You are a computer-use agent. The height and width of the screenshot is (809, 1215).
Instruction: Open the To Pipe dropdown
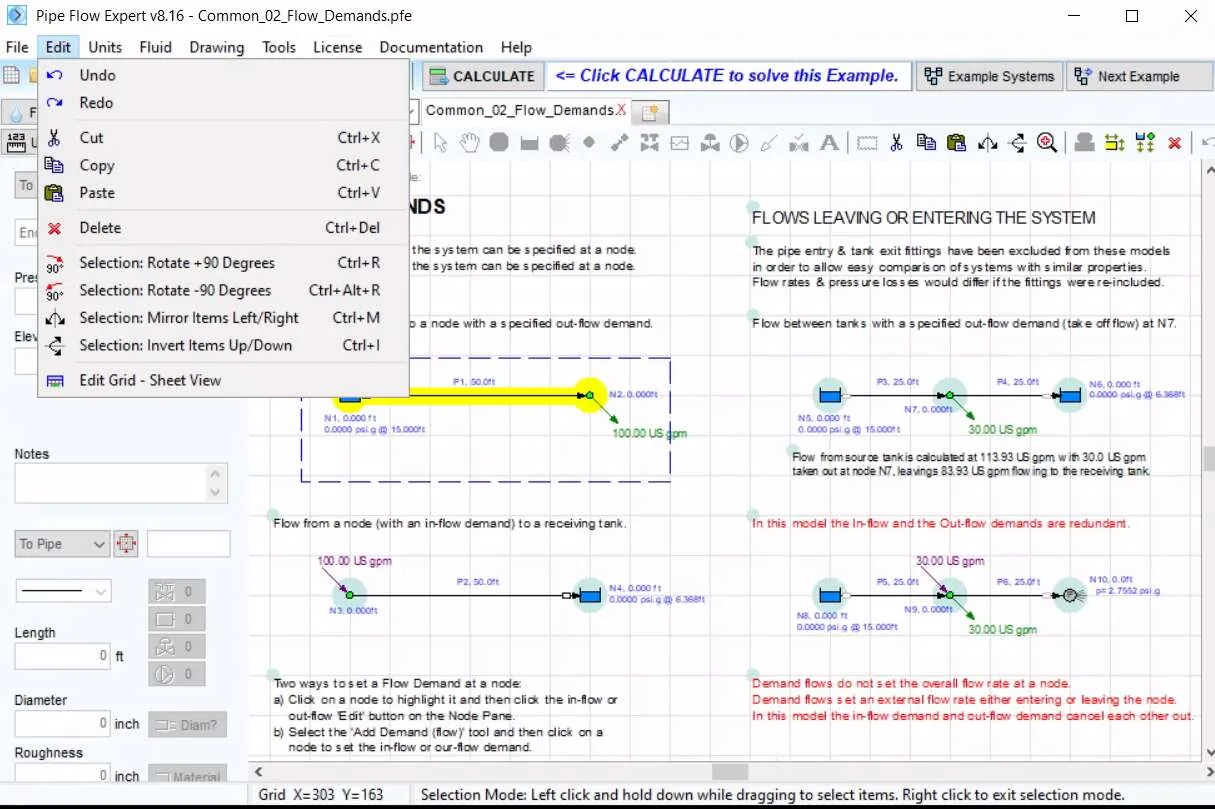point(62,544)
